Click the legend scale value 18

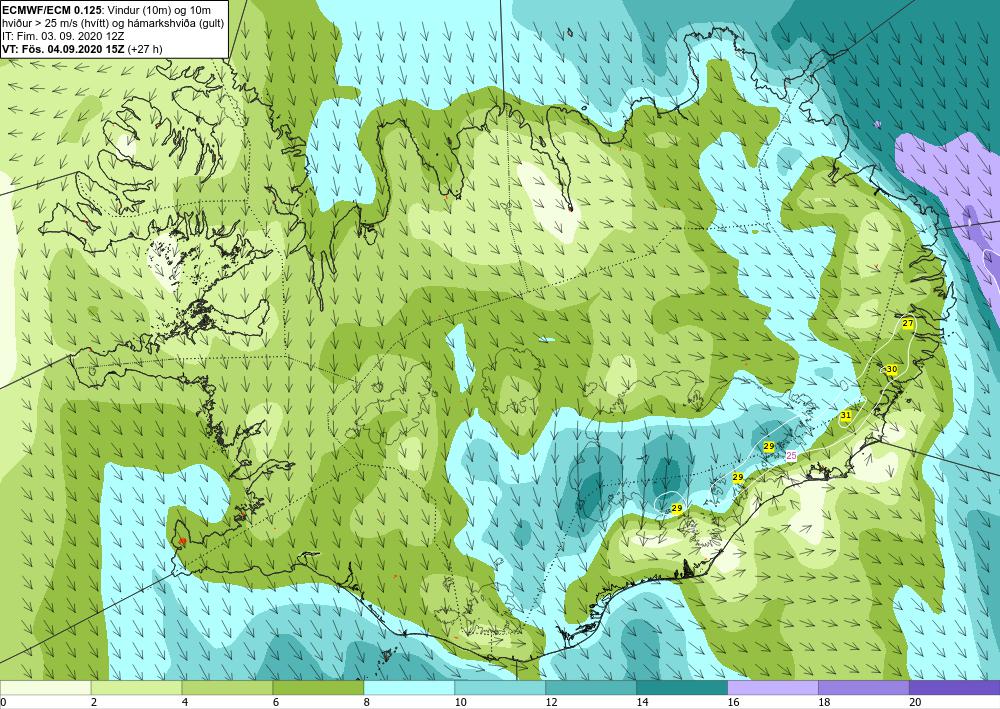[x=825, y=702]
